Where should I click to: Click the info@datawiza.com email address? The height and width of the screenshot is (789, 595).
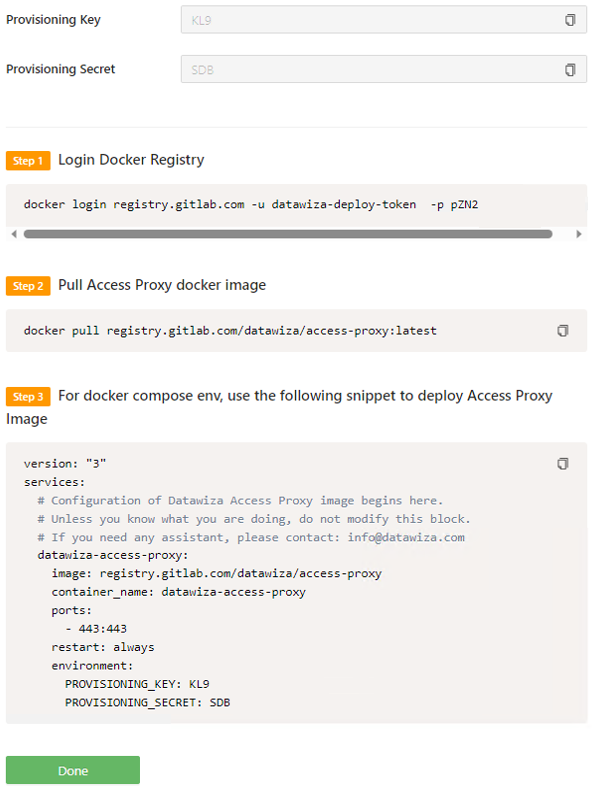(406, 537)
